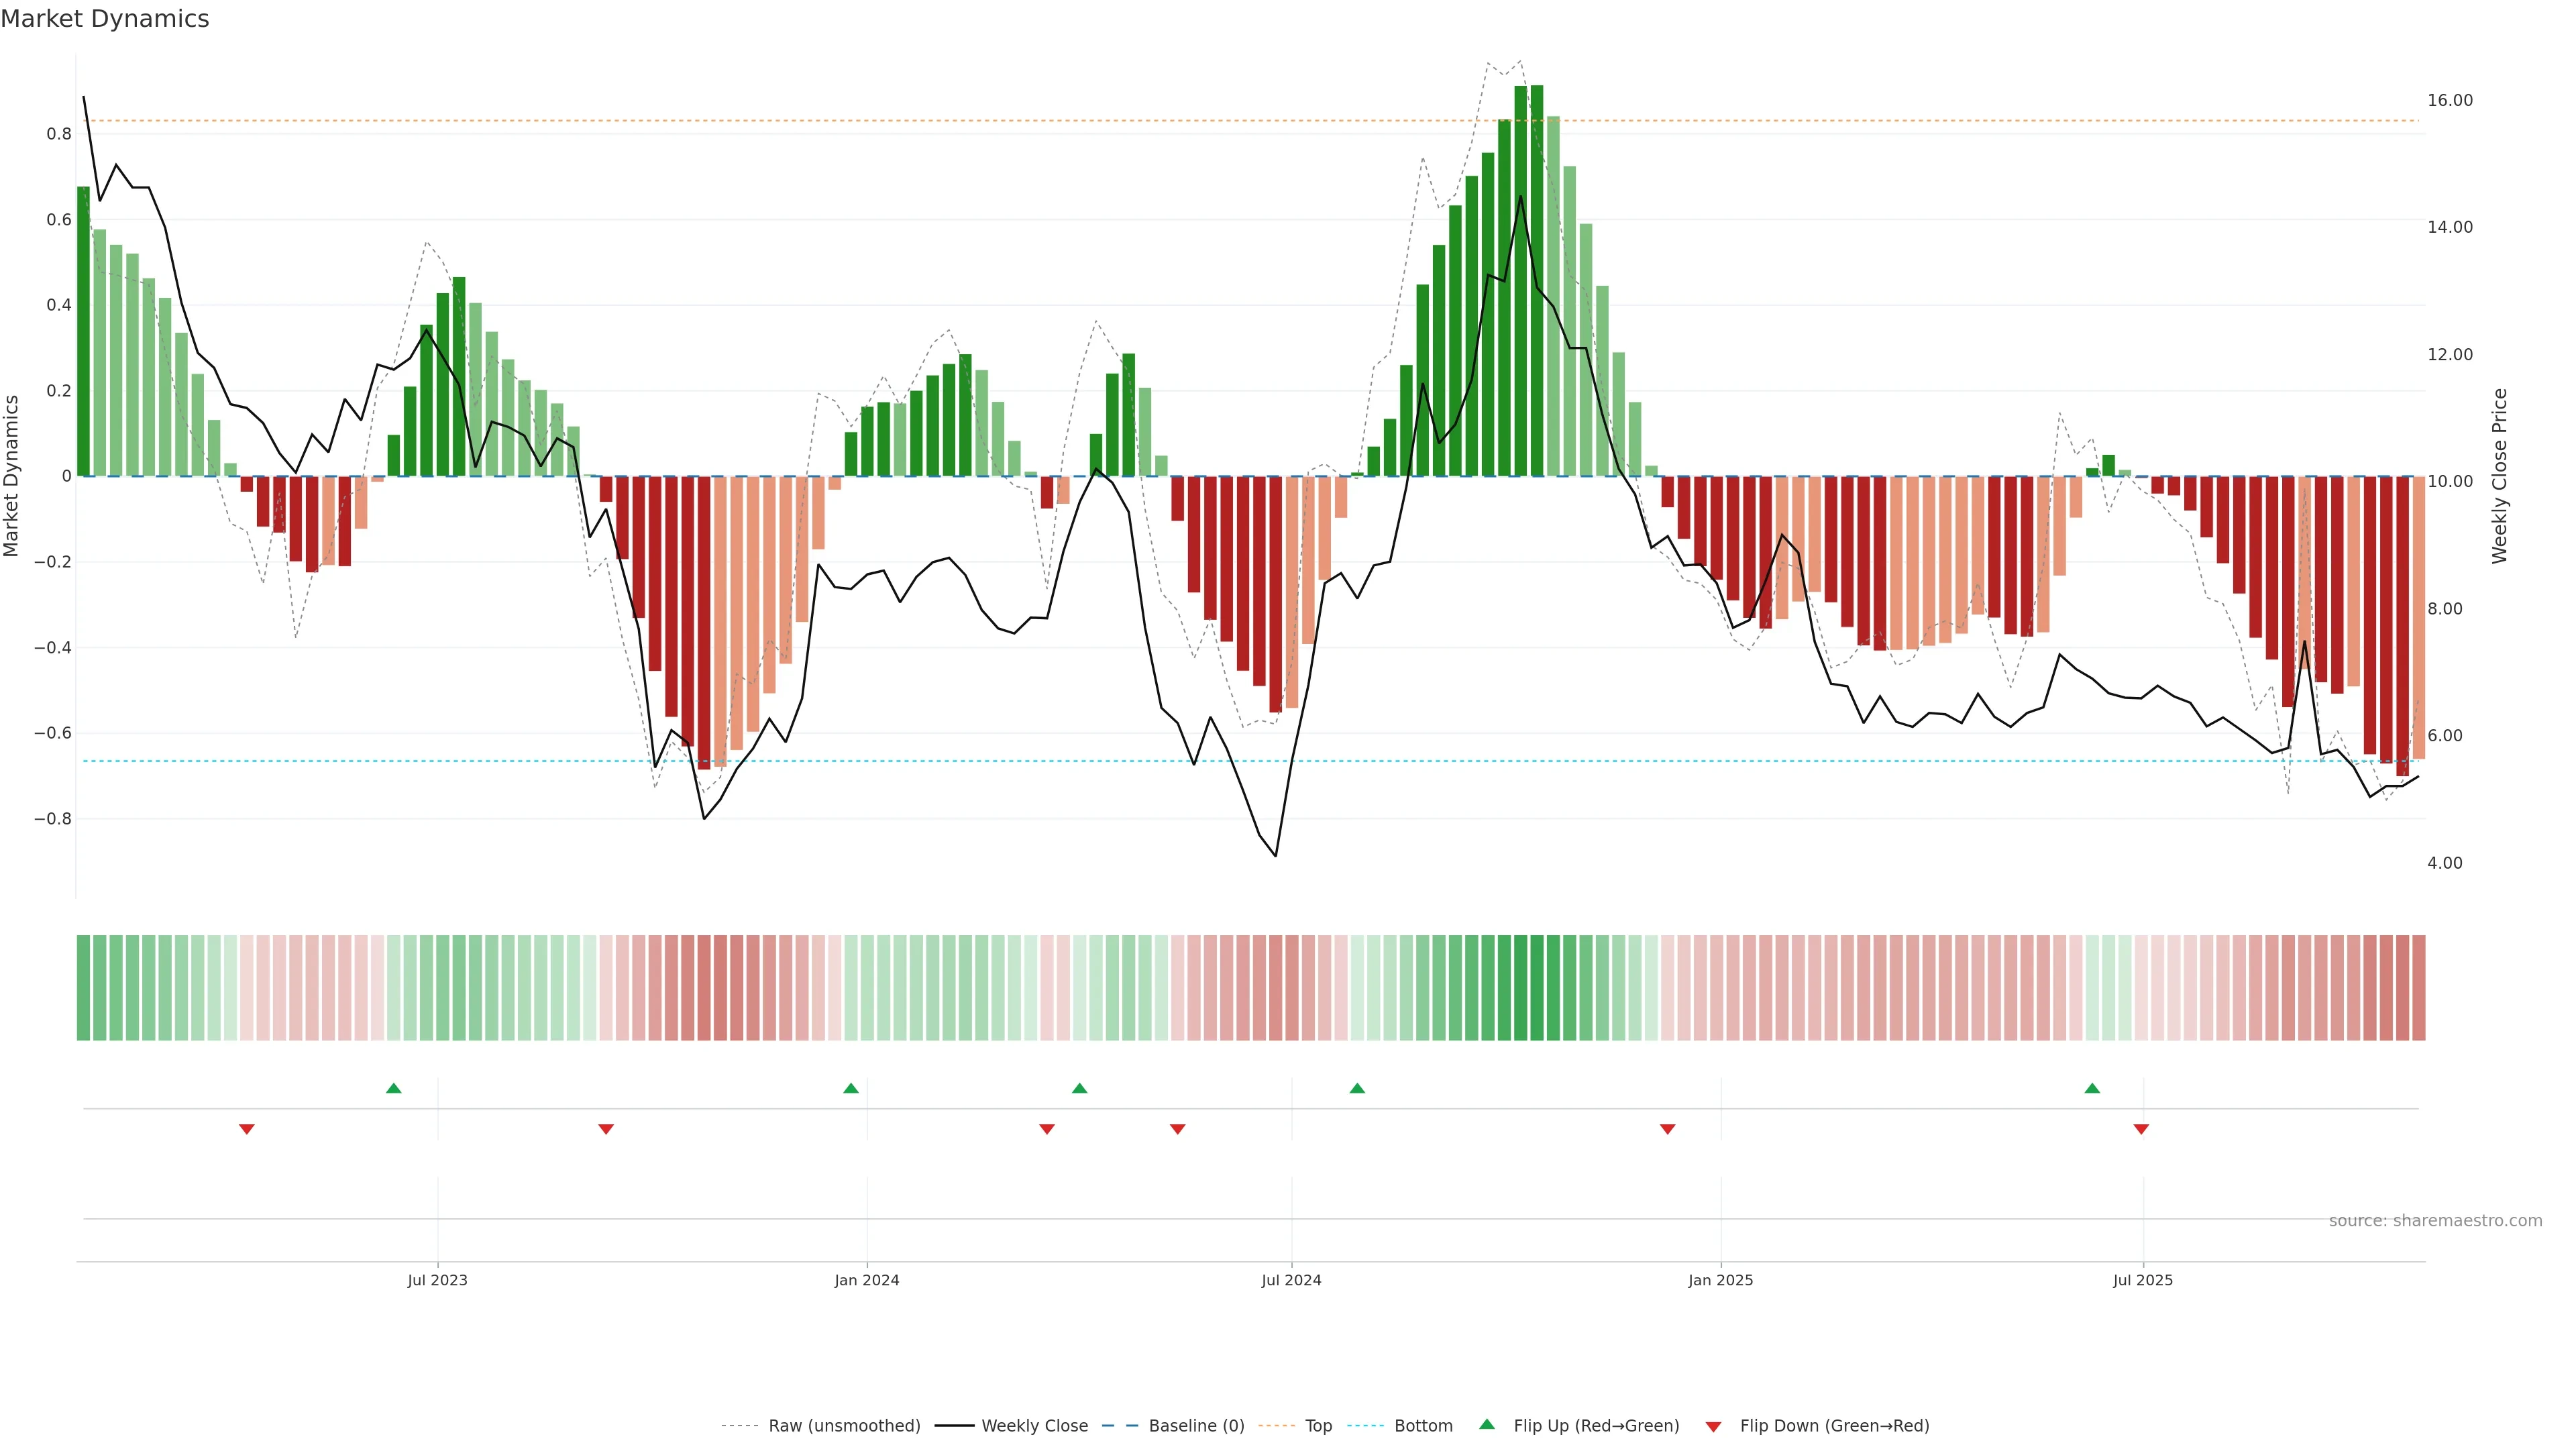Toggle the Bottom legend entry
This screenshot has height=1449, width=2576.
click(x=1423, y=1426)
